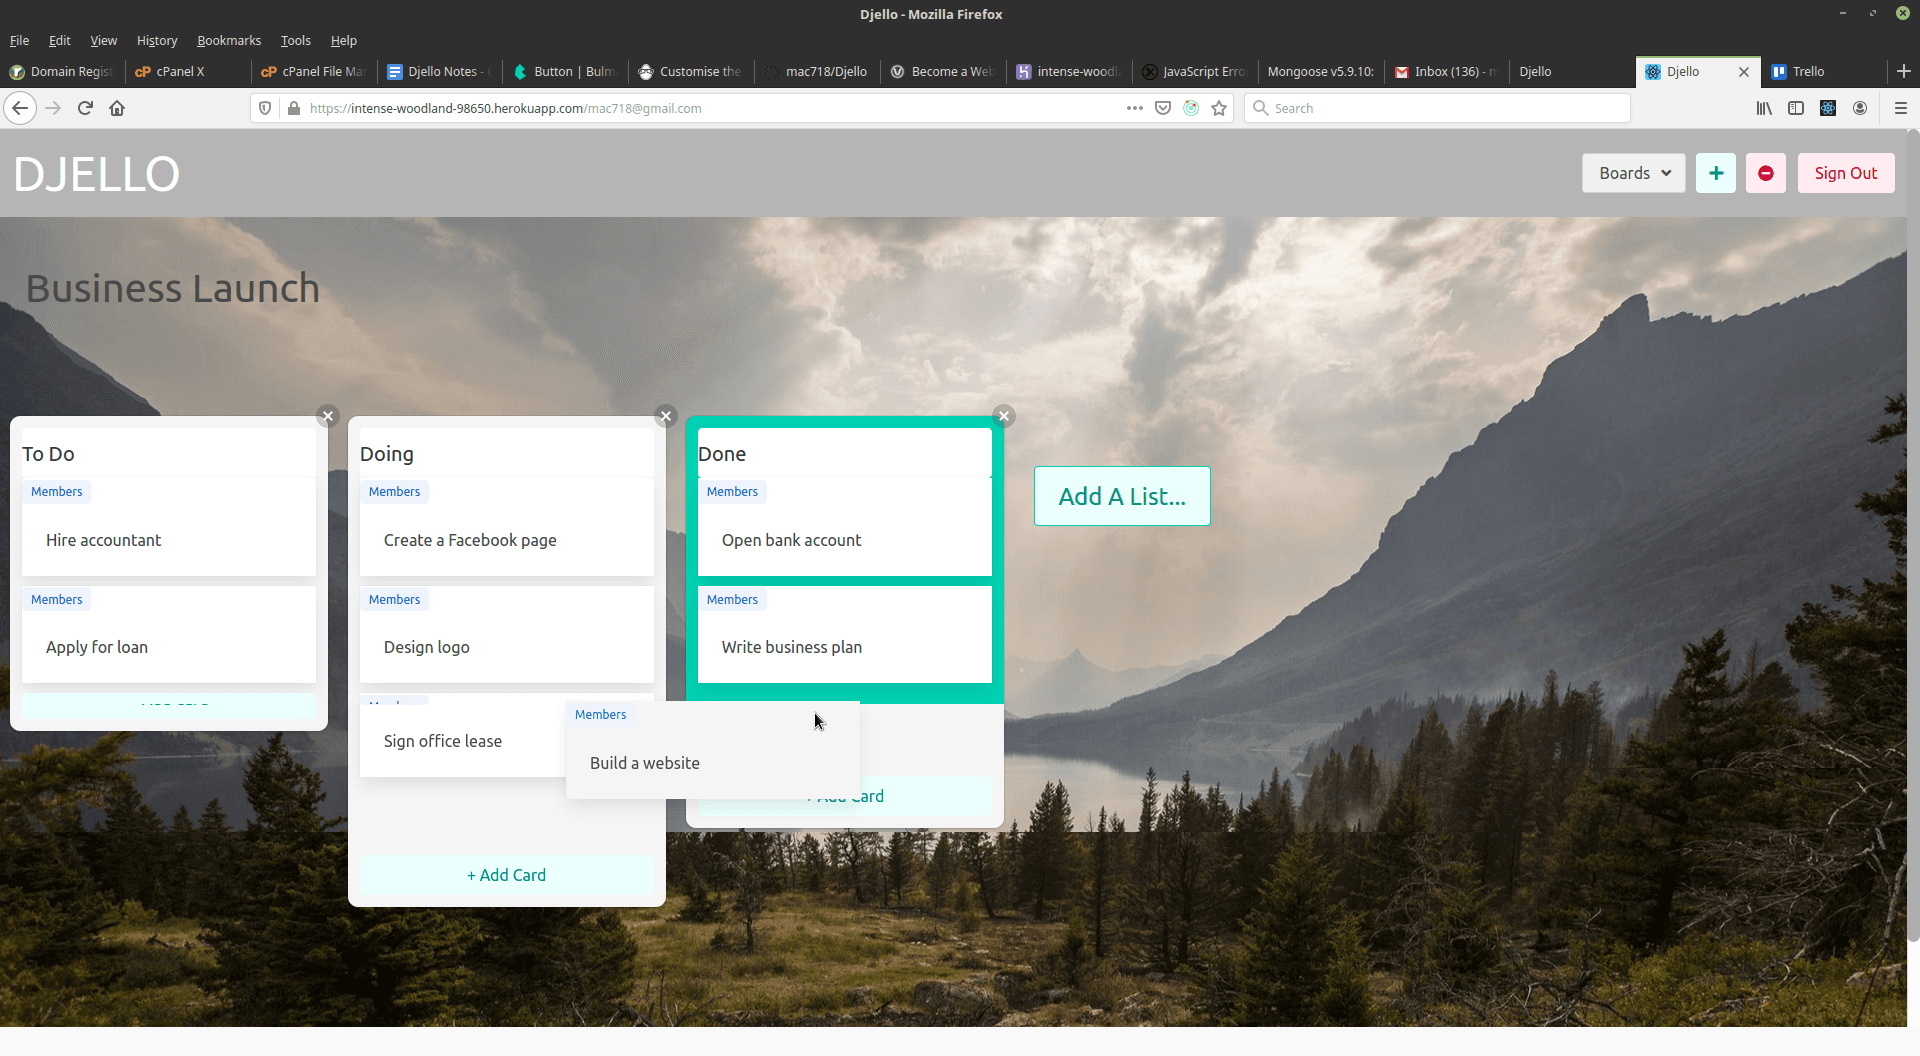This screenshot has width=1920, height=1056.
Task: Click the green plus add board icon
Action: click(1715, 173)
